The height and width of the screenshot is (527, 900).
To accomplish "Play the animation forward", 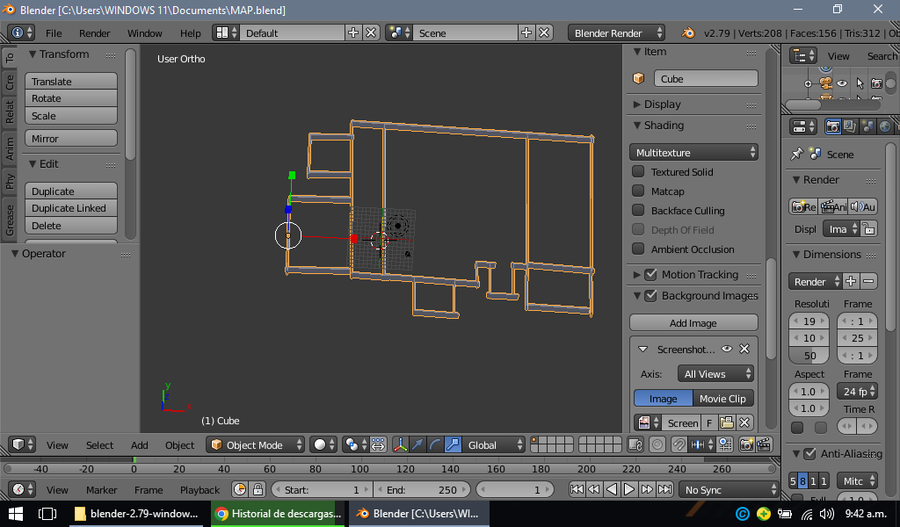I will (629, 489).
